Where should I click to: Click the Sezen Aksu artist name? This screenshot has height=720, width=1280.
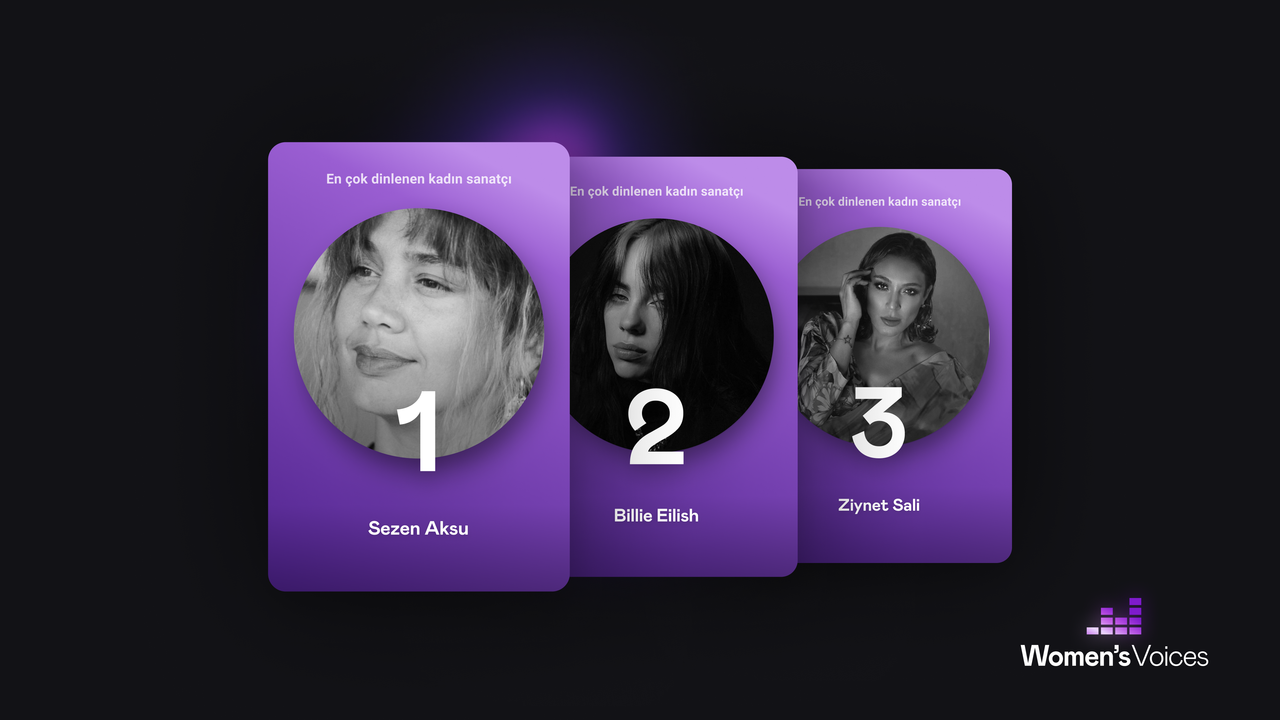(x=418, y=528)
